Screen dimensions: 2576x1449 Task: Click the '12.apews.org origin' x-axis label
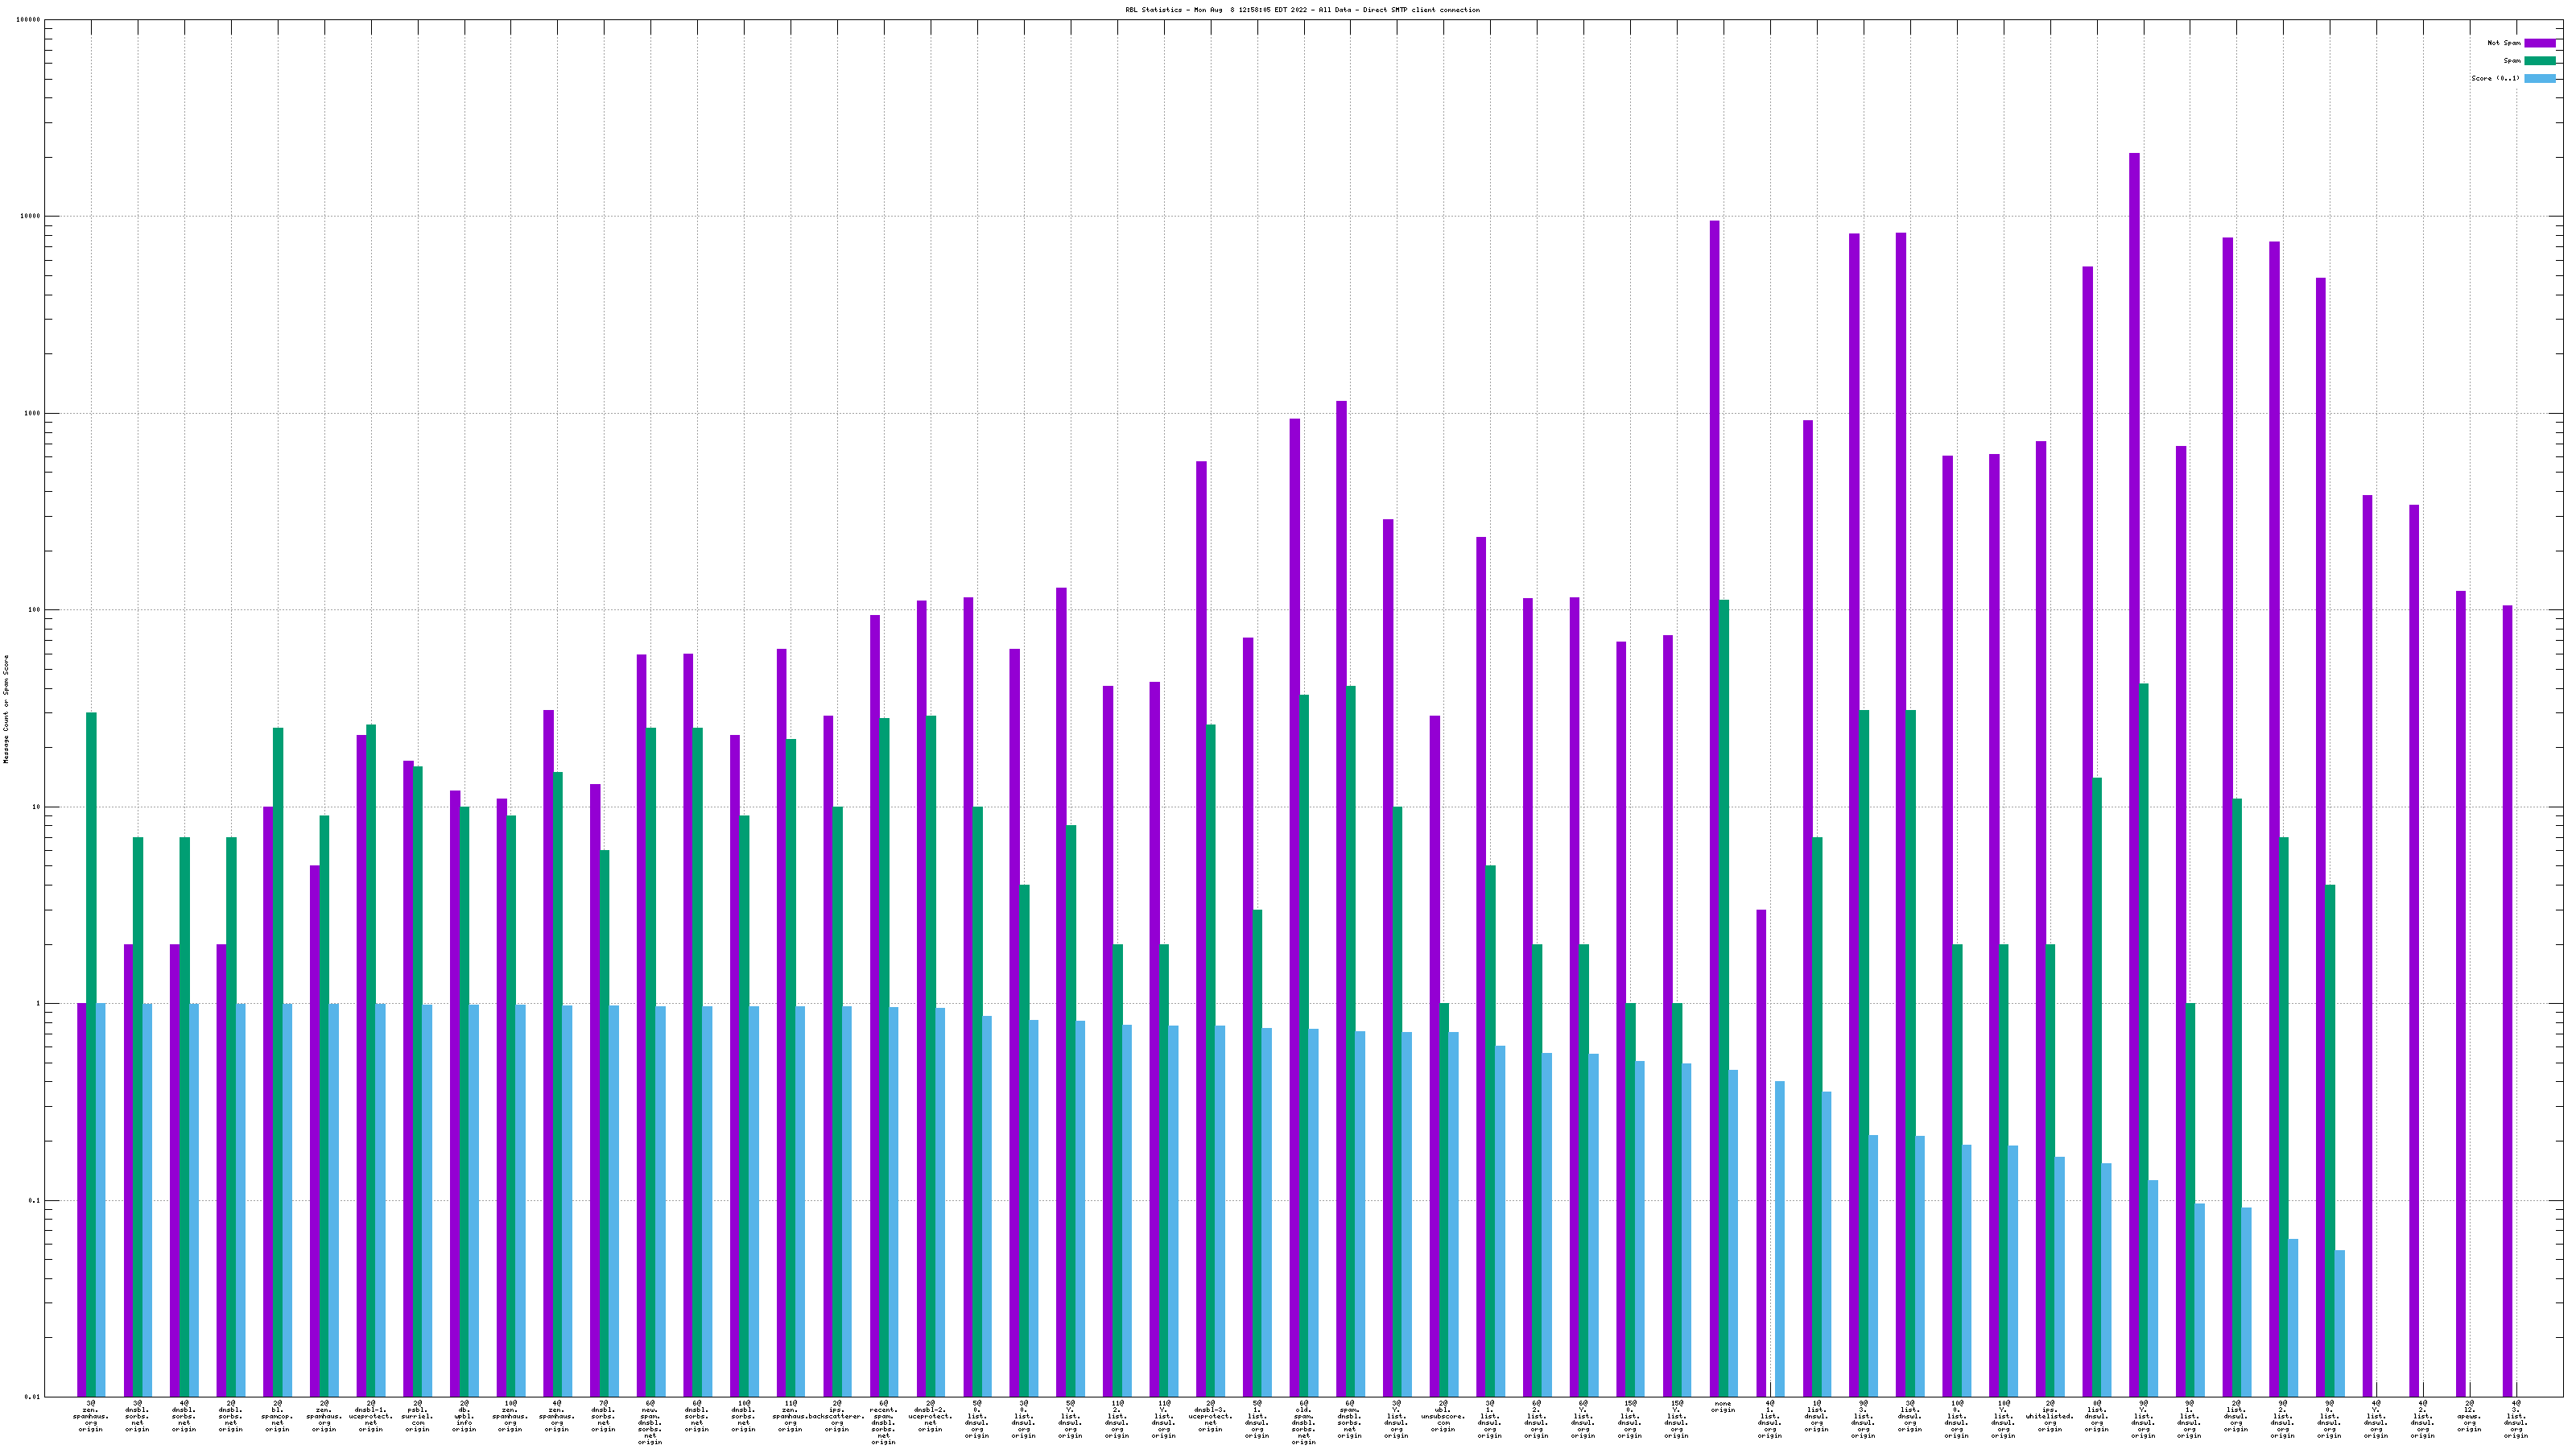2469,1416
